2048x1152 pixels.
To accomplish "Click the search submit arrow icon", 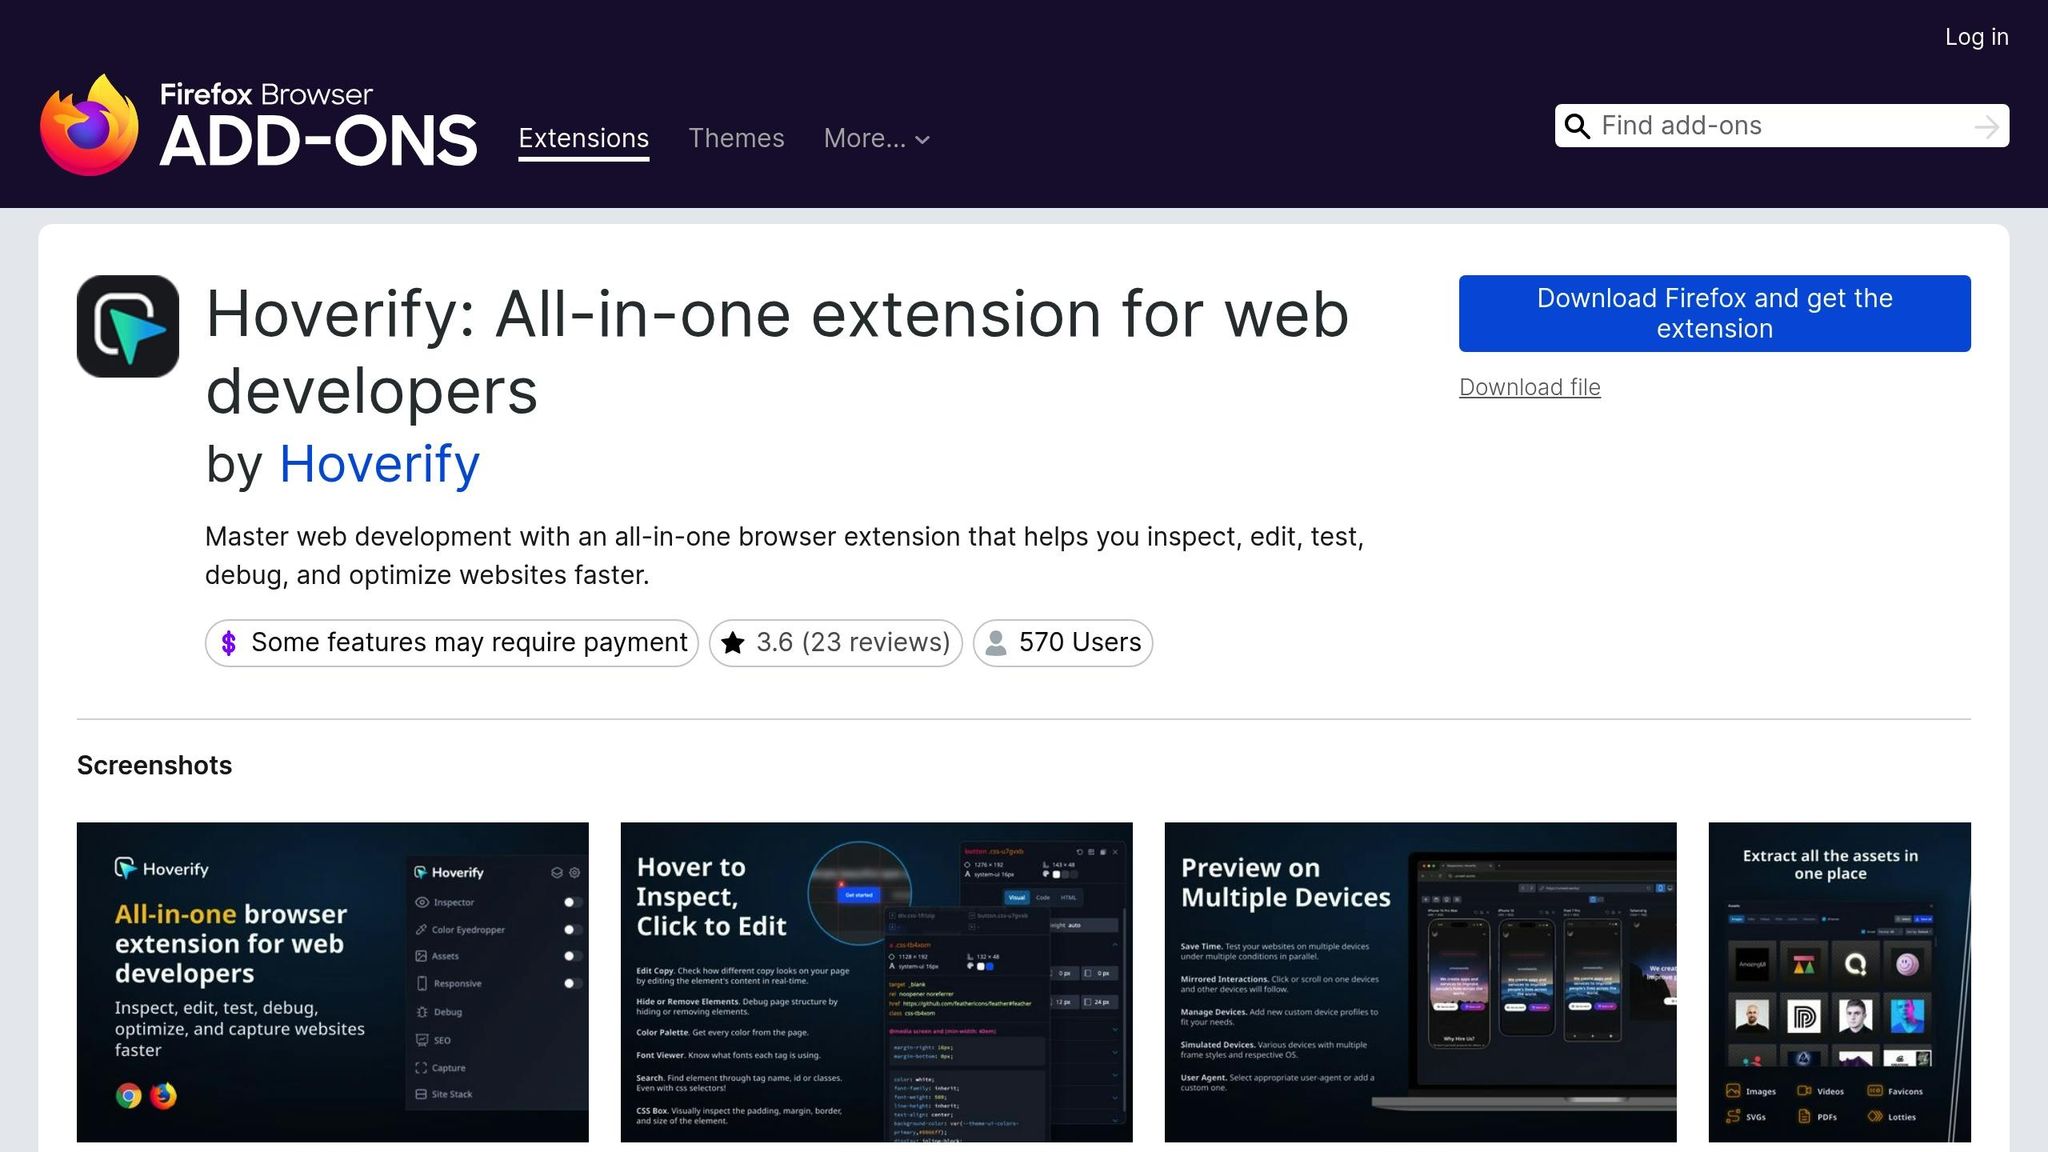I will [1986, 127].
